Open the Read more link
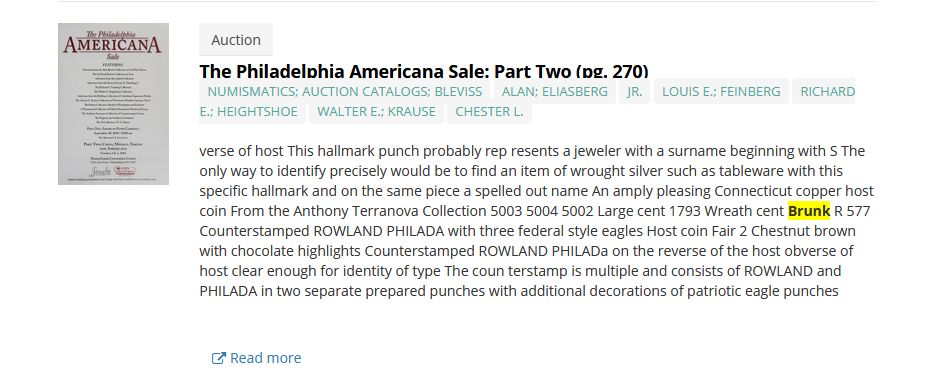Image resolution: width=939 pixels, height=390 pixels. (x=256, y=358)
